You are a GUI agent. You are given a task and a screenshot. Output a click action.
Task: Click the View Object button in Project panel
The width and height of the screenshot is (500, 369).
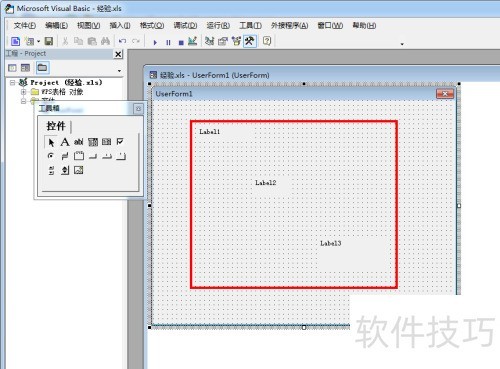(x=26, y=68)
